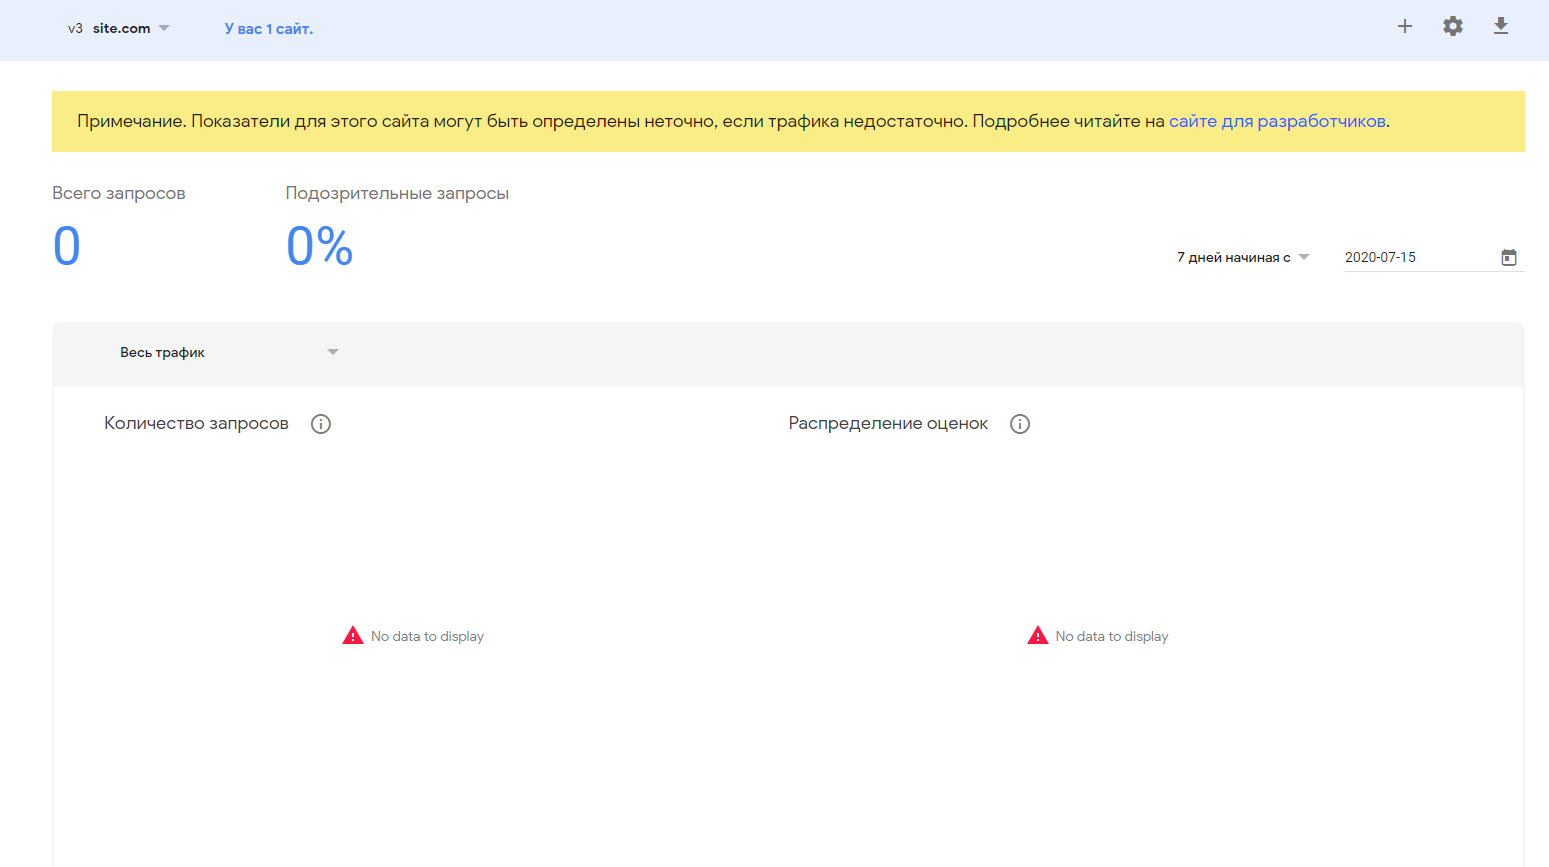
Task: Click the Количество запросов chart title
Action: [196, 424]
